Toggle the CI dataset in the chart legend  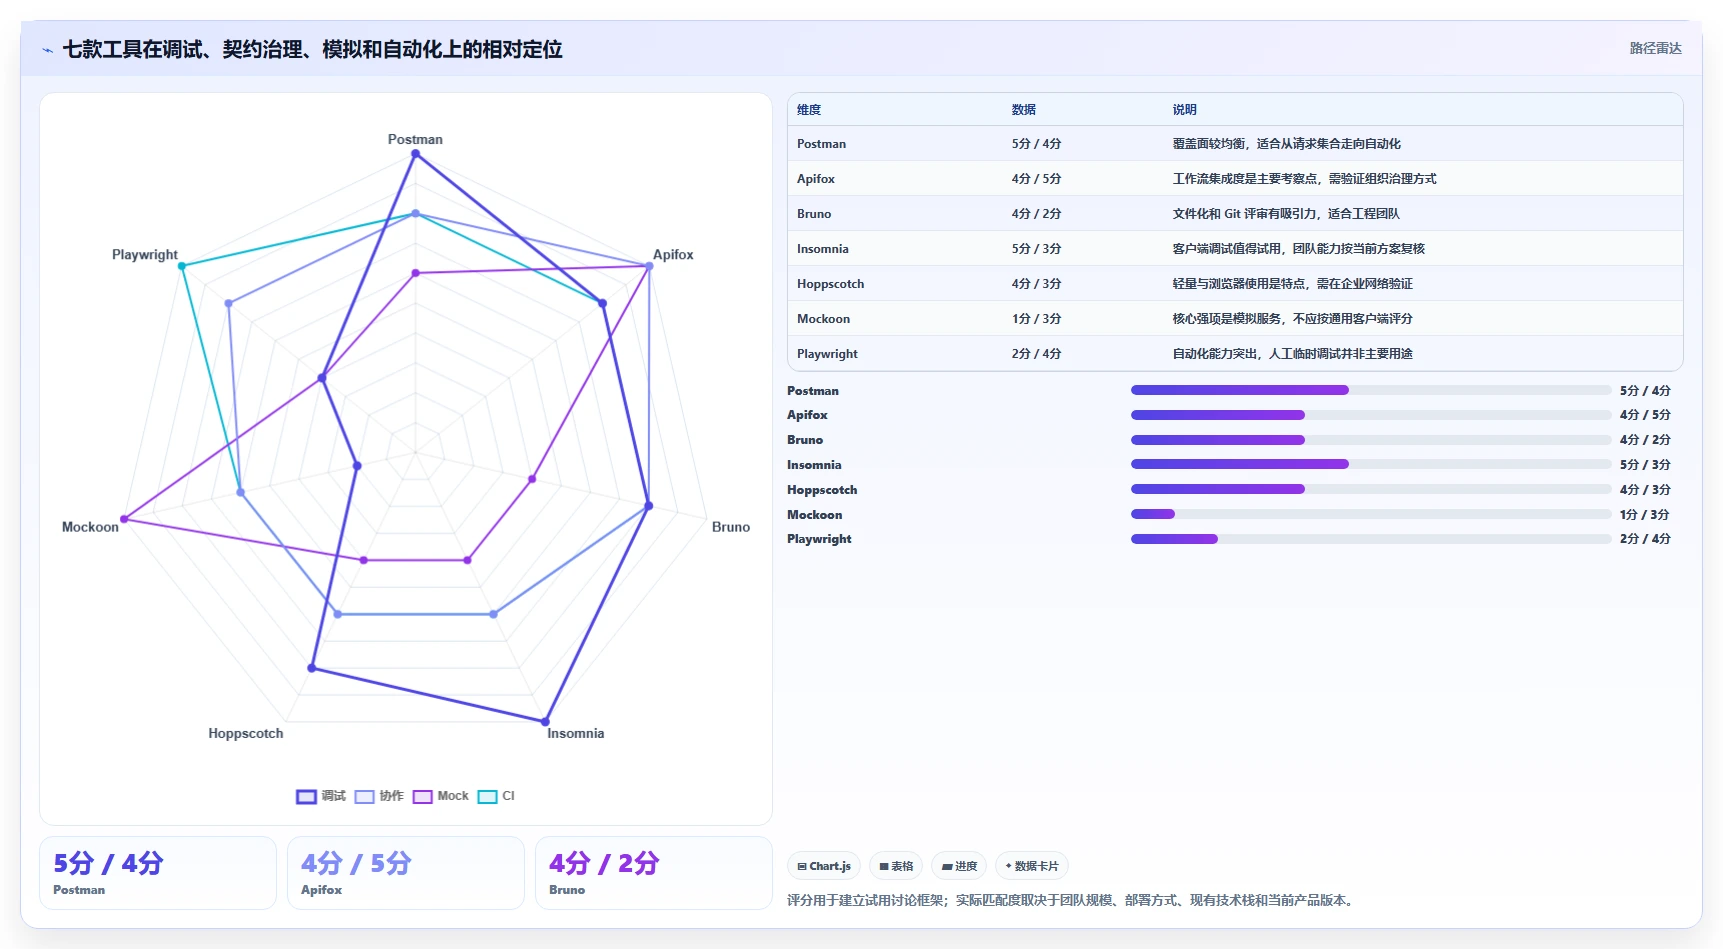pyautogui.click(x=496, y=796)
